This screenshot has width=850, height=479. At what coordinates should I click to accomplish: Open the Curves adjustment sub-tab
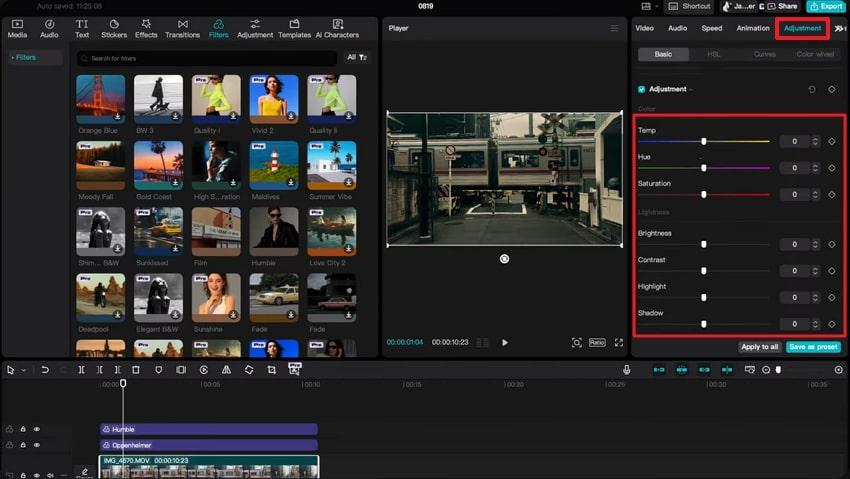click(764, 54)
